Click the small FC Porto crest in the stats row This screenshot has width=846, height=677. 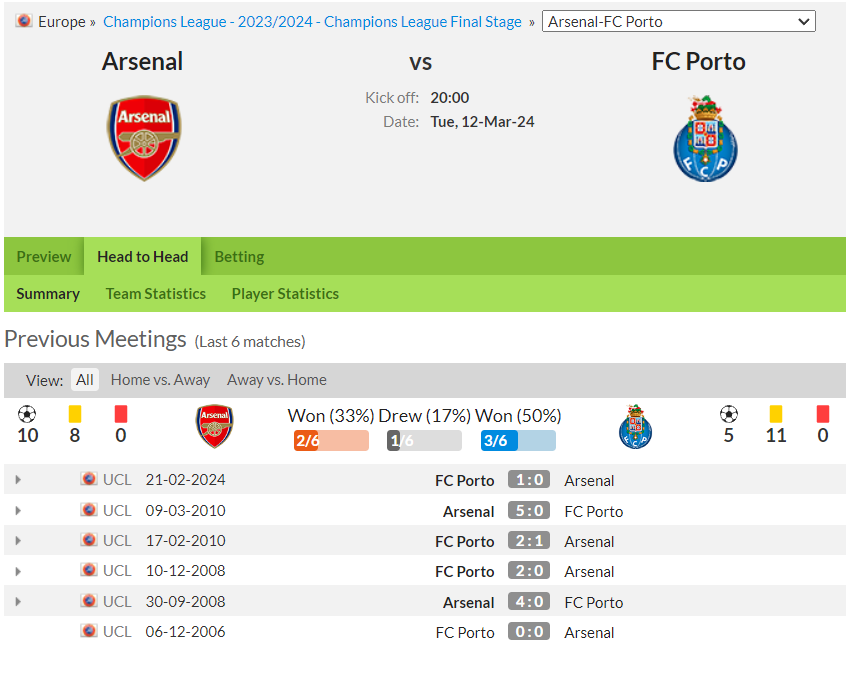click(x=636, y=426)
